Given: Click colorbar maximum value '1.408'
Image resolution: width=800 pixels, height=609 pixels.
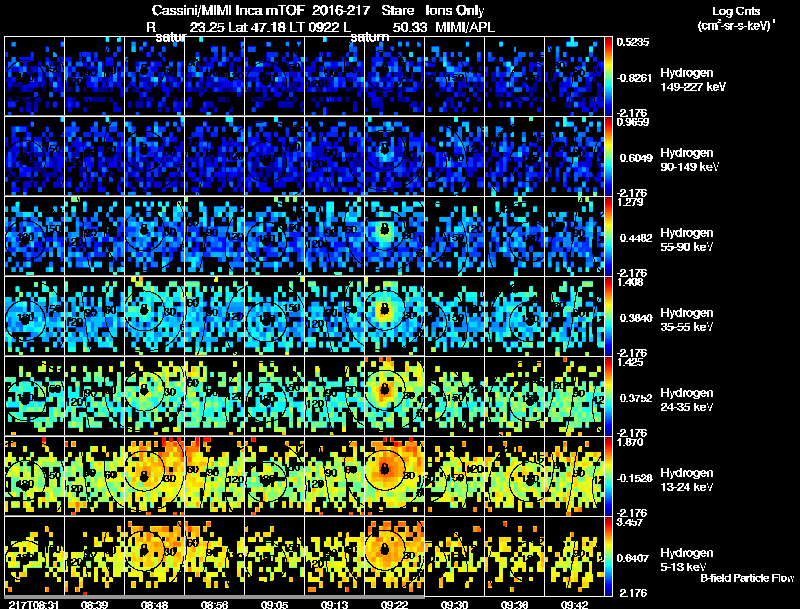Looking at the screenshot, I should [x=630, y=282].
